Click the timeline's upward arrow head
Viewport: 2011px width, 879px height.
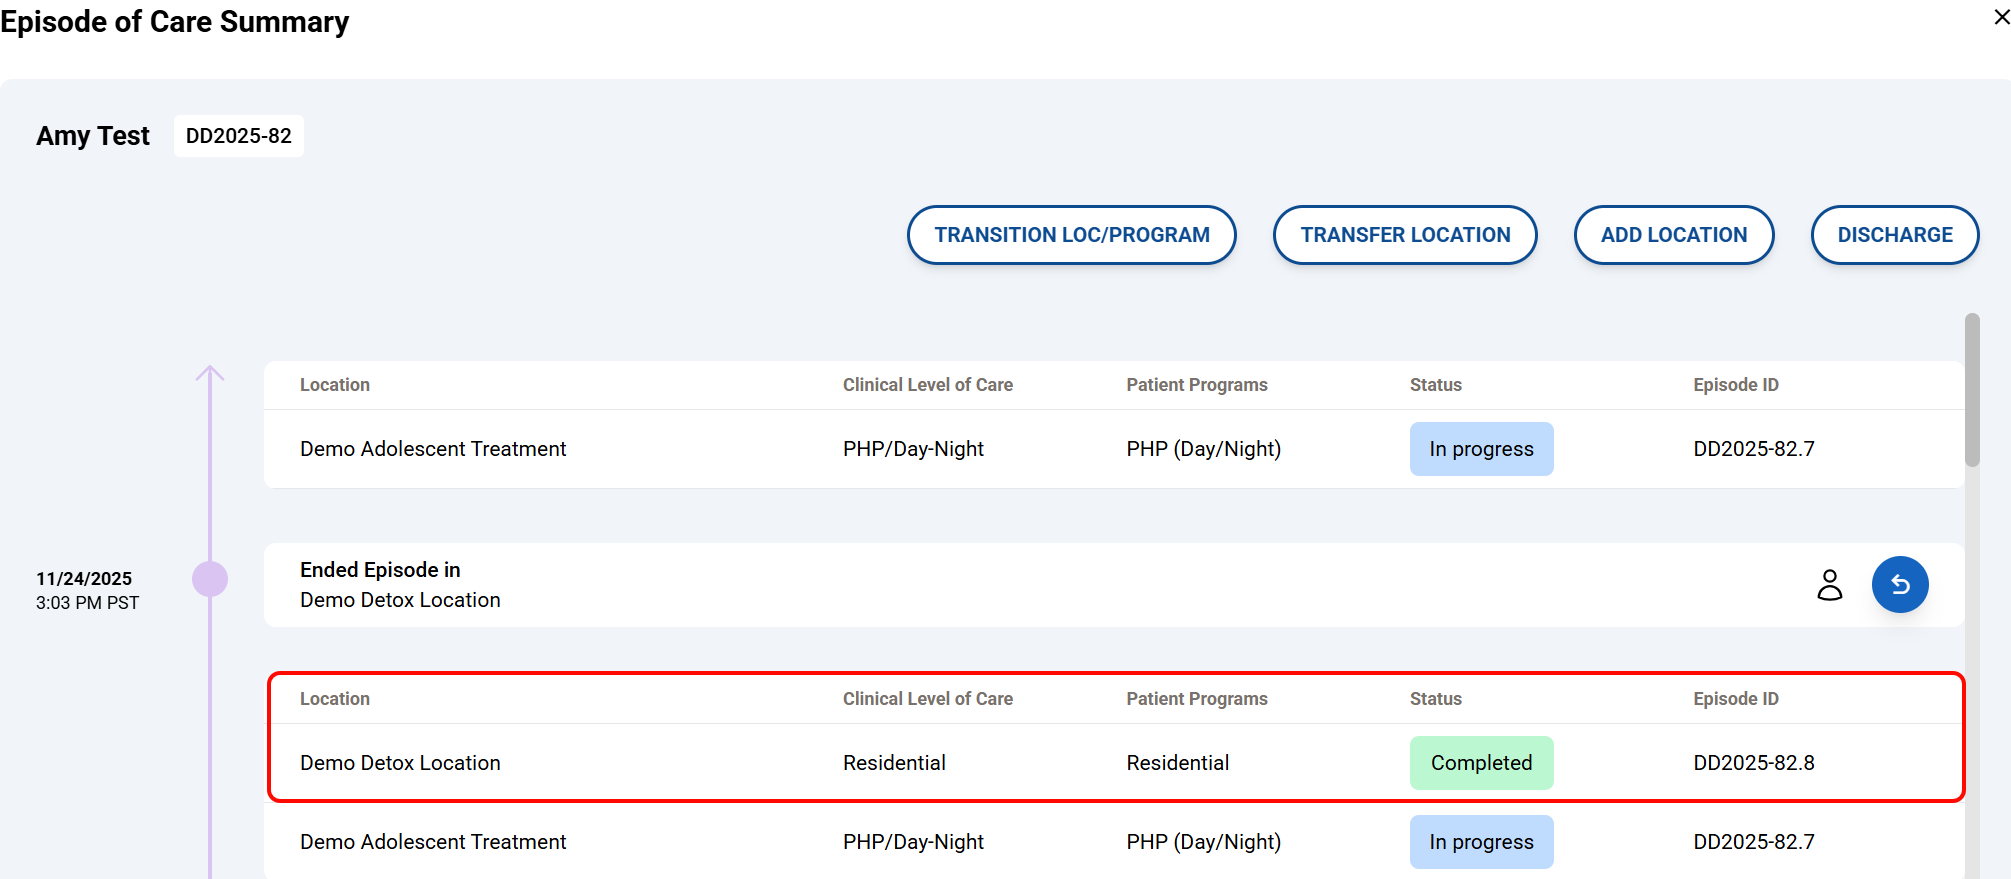point(210,374)
